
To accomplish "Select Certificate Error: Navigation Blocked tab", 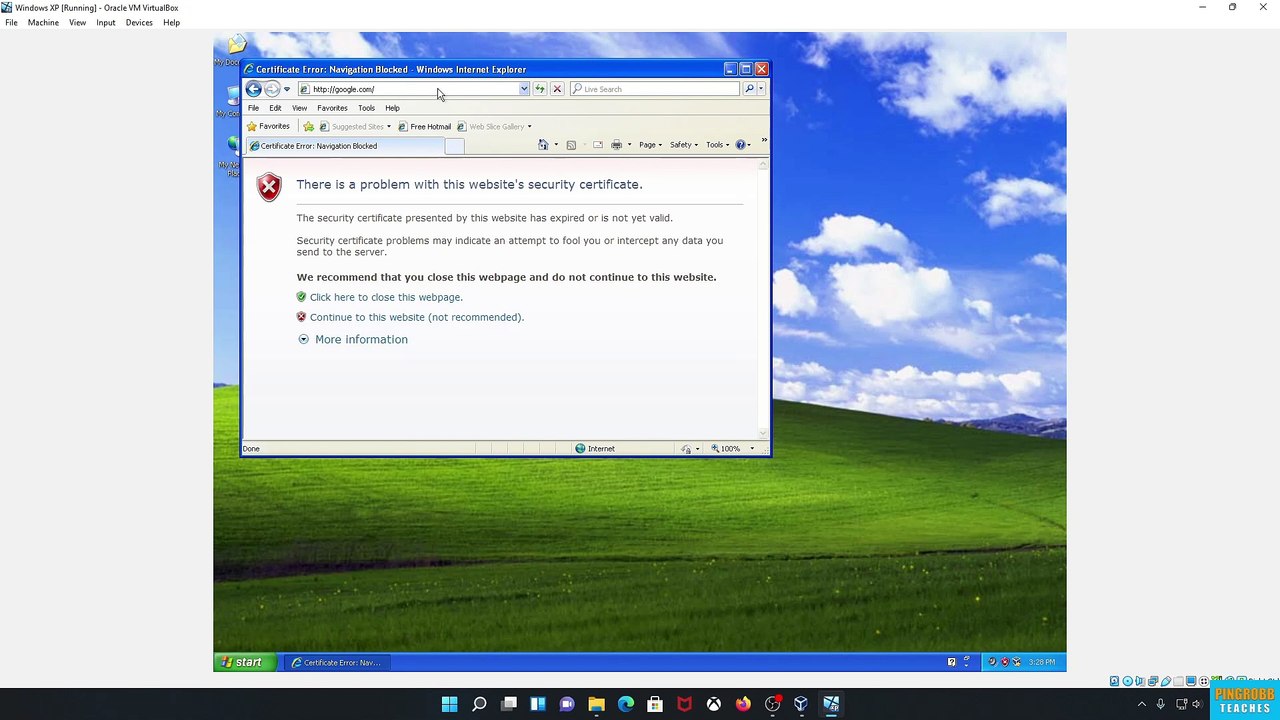I will coord(344,146).
